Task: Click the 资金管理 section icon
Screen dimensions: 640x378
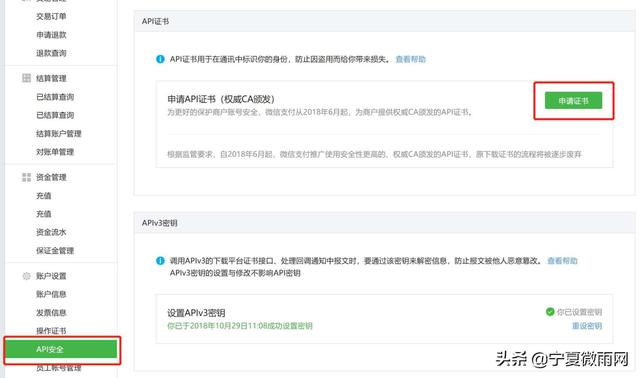Action: (x=27, y=177)
